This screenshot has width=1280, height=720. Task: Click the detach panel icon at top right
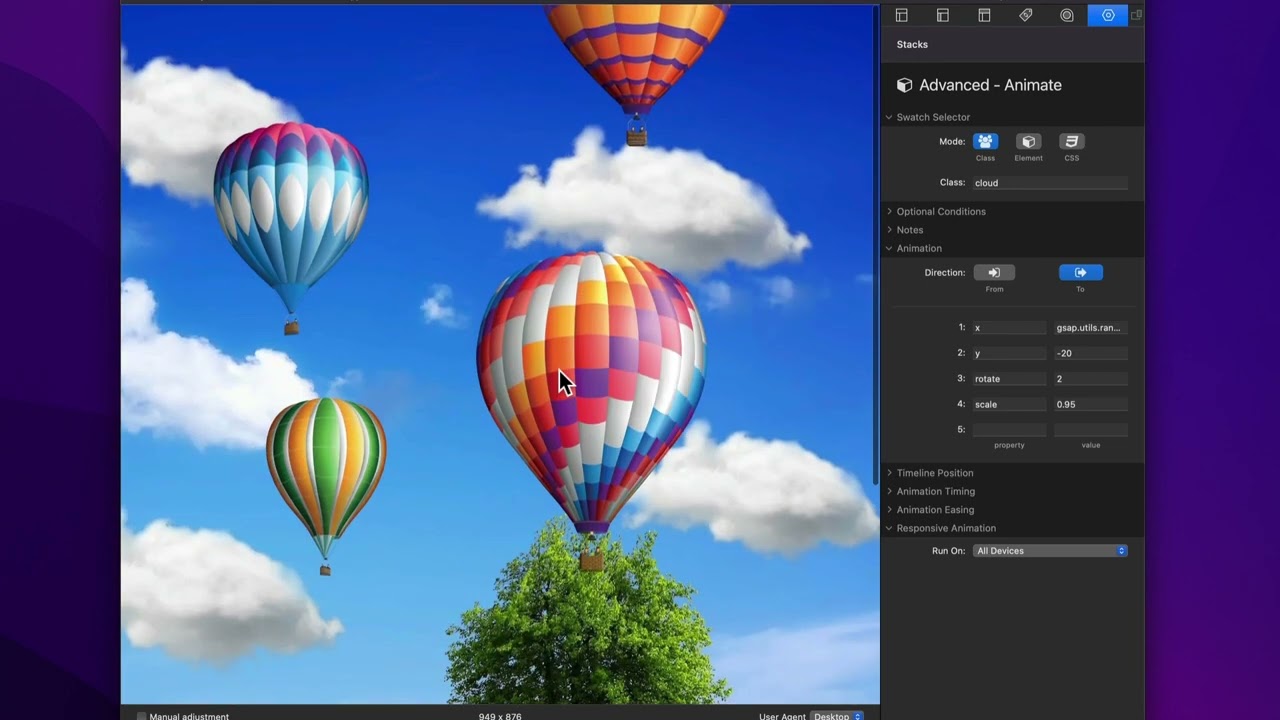1136,15
